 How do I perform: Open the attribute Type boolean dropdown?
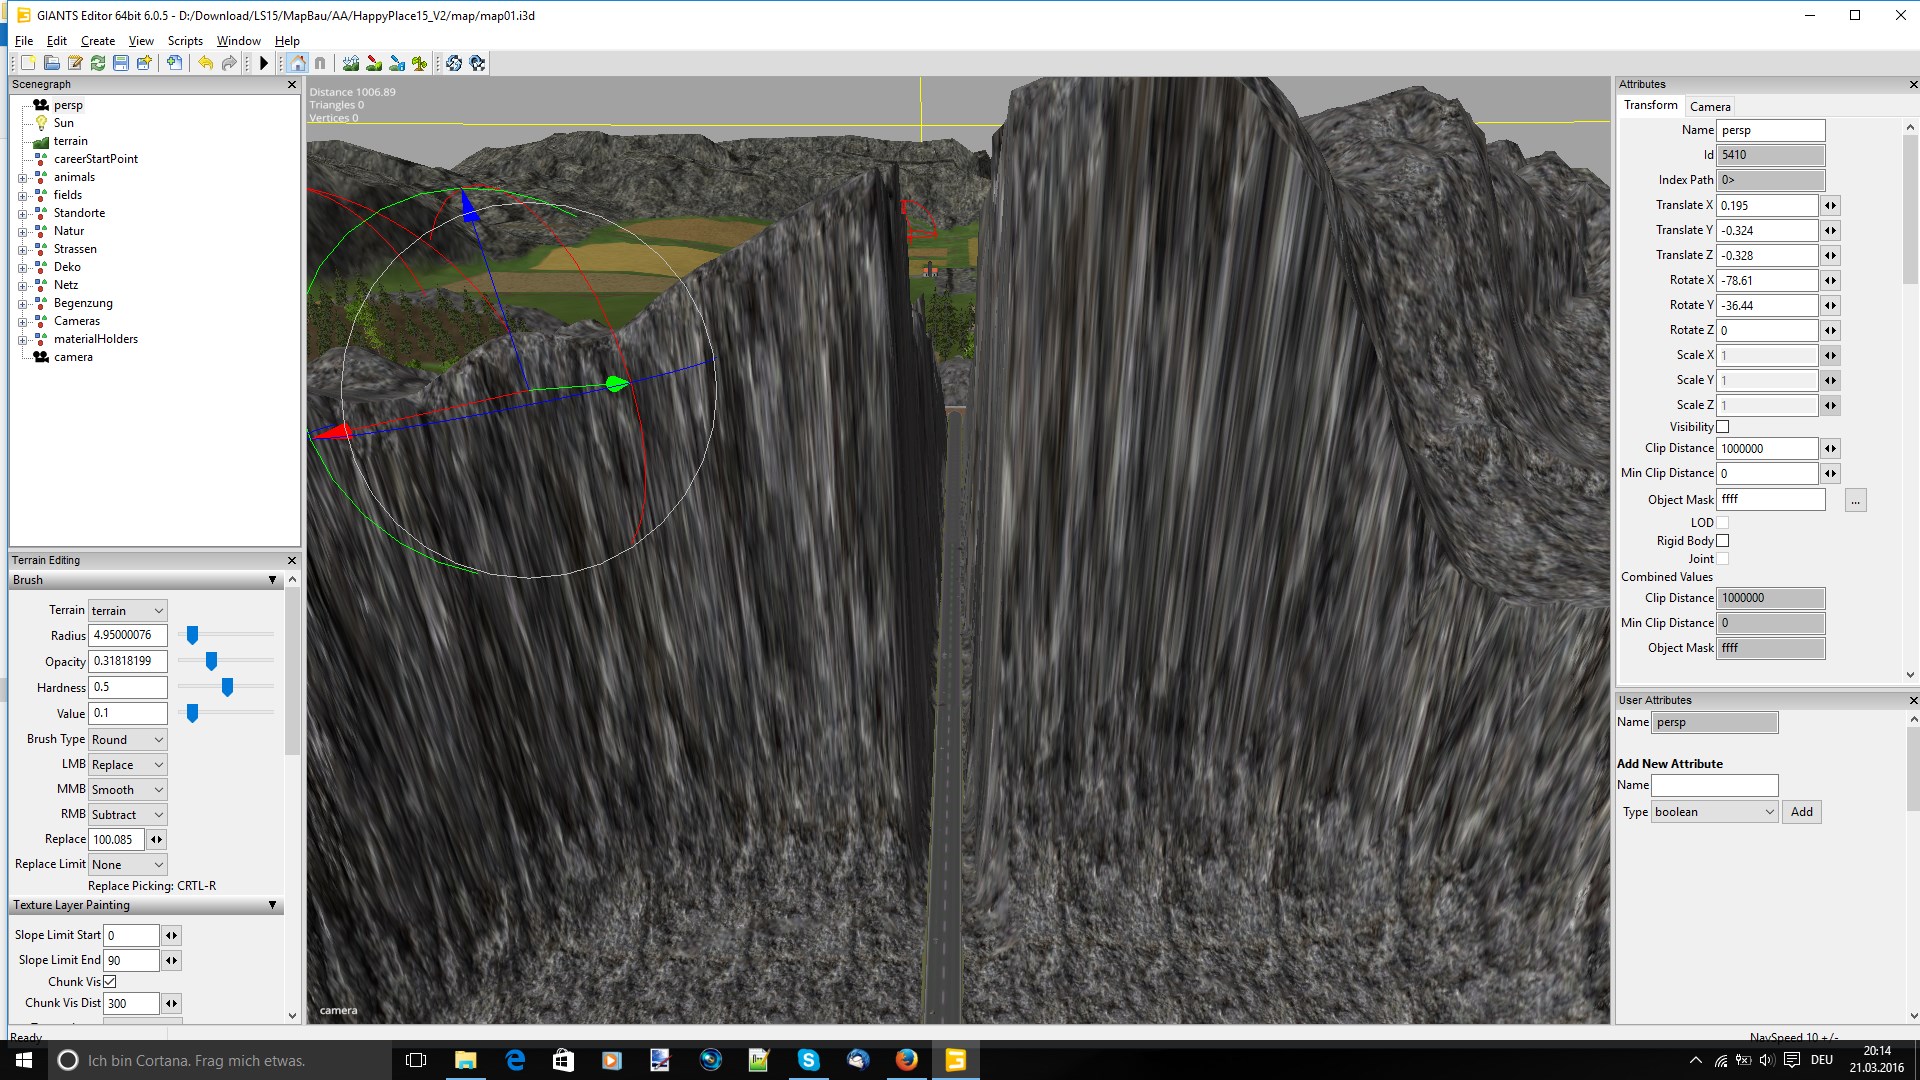pos(1714,812)
